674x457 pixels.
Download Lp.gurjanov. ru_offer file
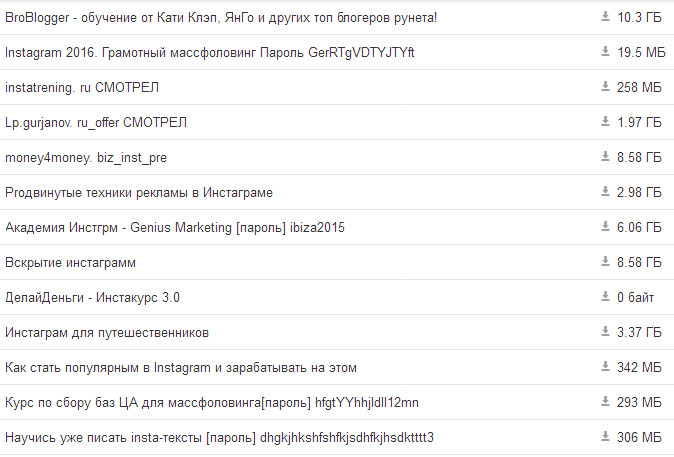point(605,122)
